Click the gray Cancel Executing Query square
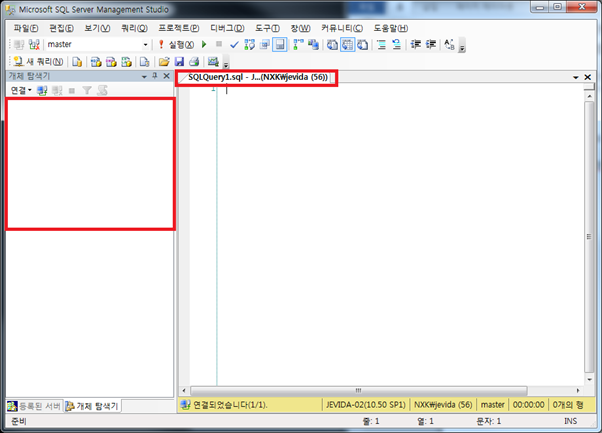This screenshot has height=433, width=602. pyautogui.click(x=219, y=44)
